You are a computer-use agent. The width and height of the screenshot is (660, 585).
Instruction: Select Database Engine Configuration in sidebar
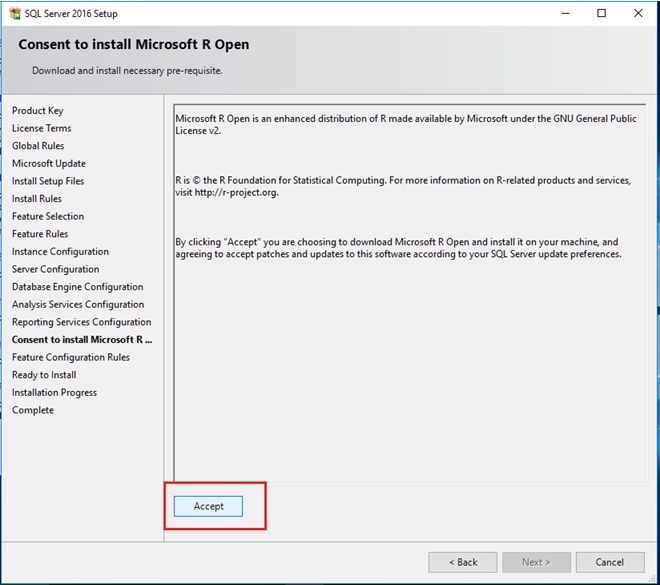77,287
